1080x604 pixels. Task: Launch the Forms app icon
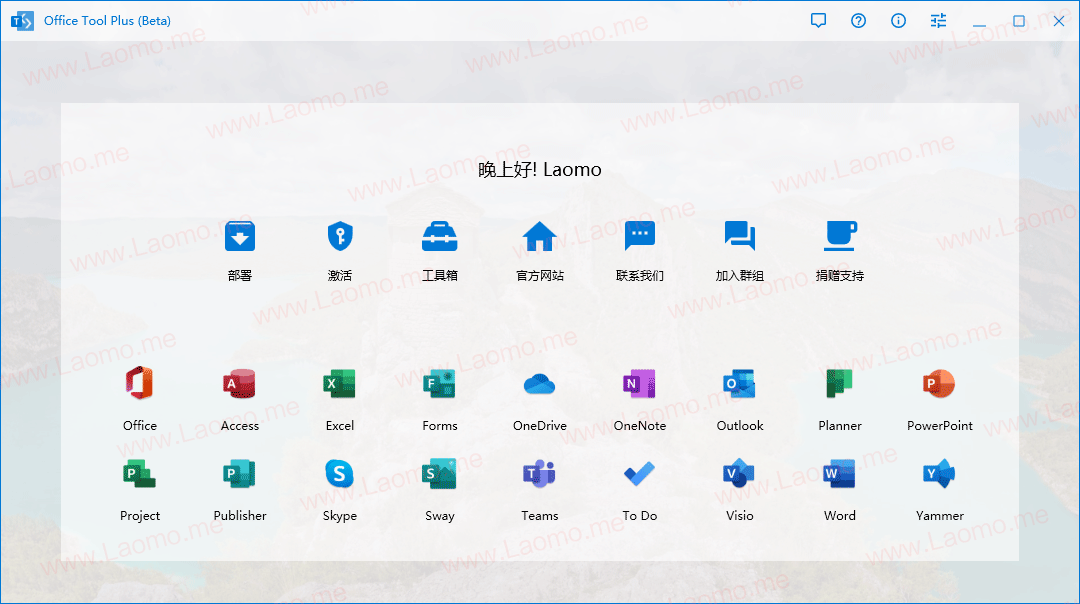(439, 384)
